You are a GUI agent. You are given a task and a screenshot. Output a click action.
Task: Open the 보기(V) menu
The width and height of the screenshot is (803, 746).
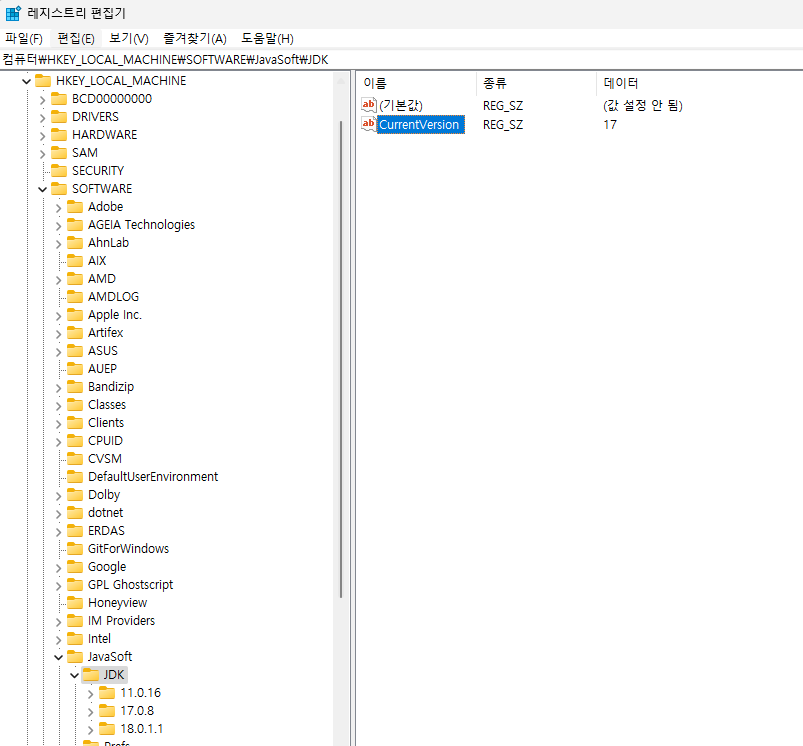(x=129, y=39)
